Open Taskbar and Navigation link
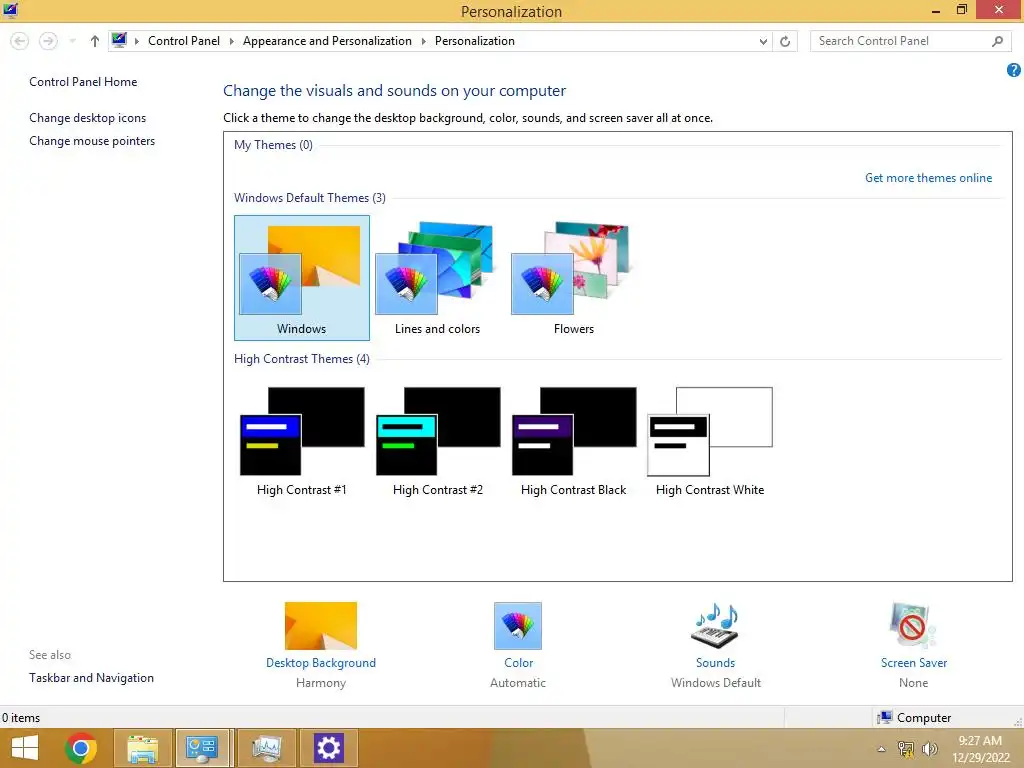This screenshot has width=1024, height=768. (91, 678)
